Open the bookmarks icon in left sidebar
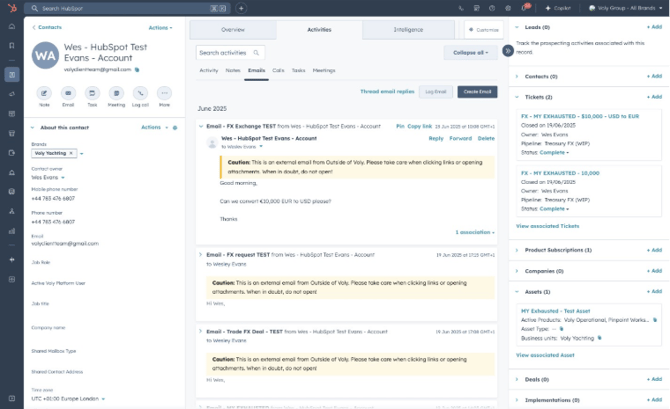 pos(12,45)
